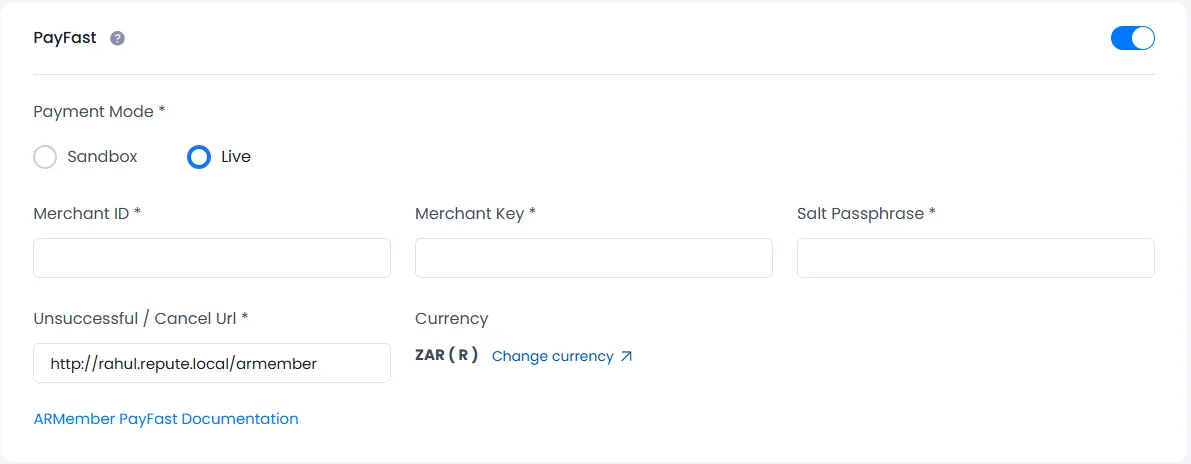Click the PayFast section heading
The width and height of the screenshot is (1191, 464).
[65, 38]
